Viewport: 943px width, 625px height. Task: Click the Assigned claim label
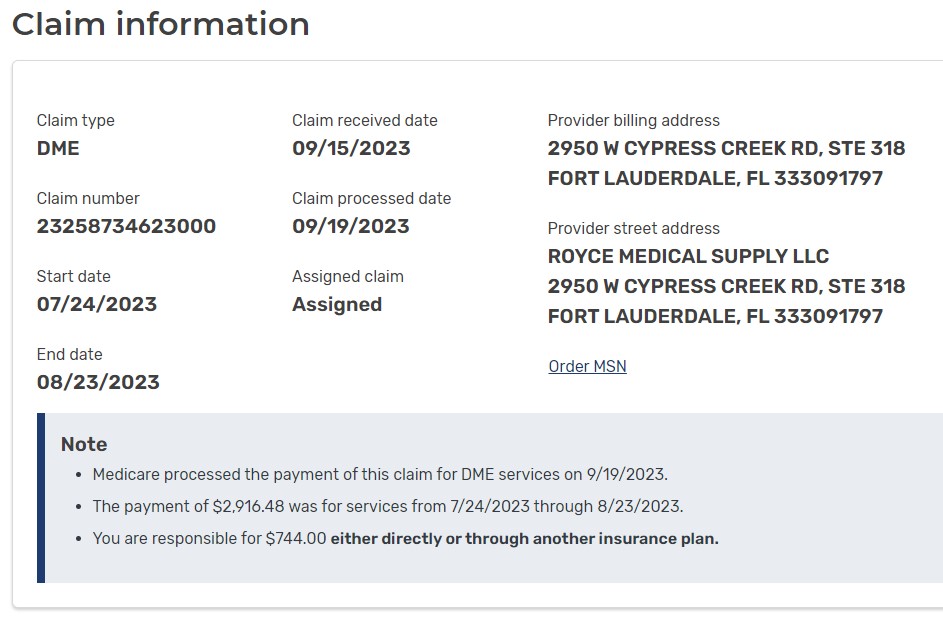348,276
